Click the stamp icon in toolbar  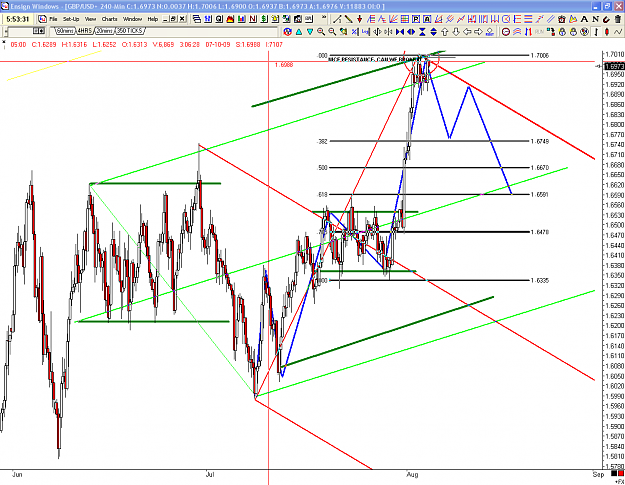tap(490, 31)
